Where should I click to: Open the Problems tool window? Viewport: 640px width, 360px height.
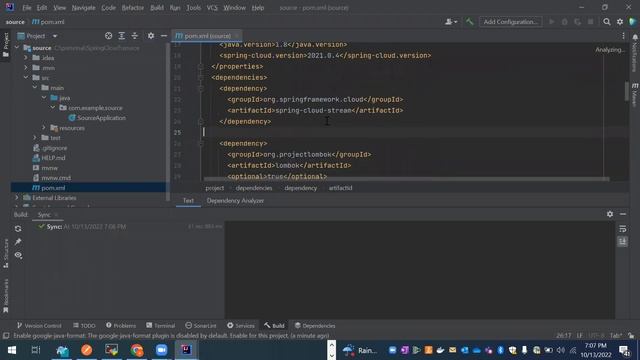tap(121, 326)
